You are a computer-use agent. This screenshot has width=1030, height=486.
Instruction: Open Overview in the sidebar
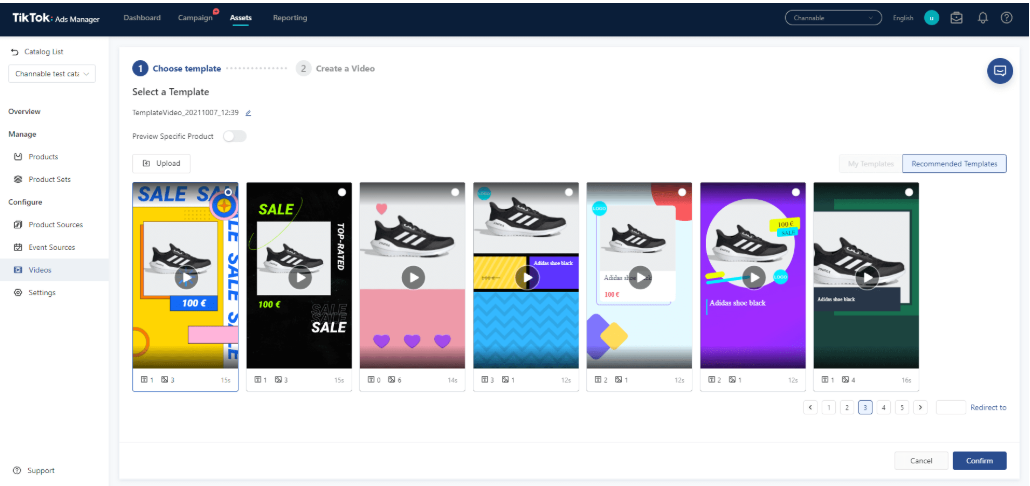click(x=24, y=112)
